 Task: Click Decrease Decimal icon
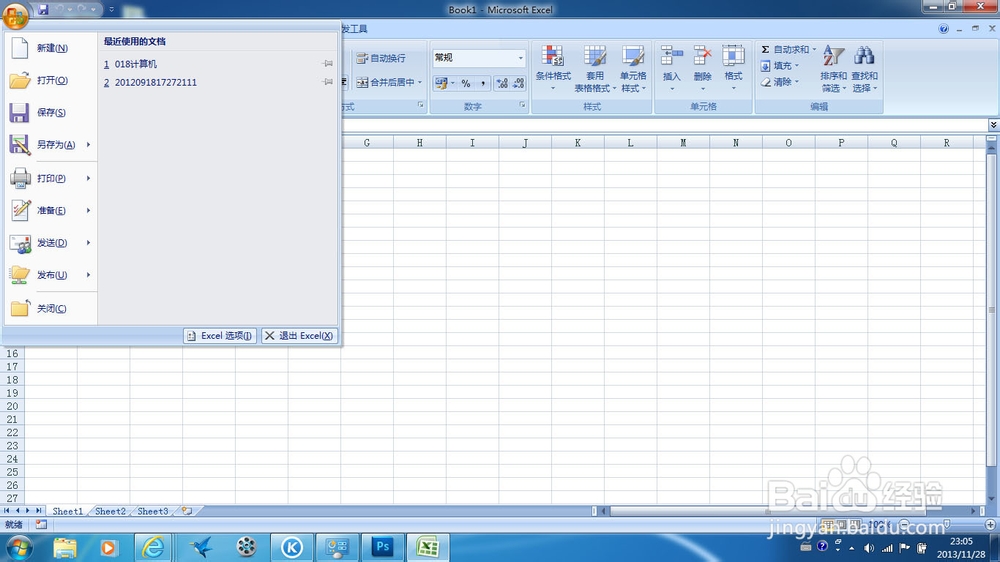tap(518, 83)
